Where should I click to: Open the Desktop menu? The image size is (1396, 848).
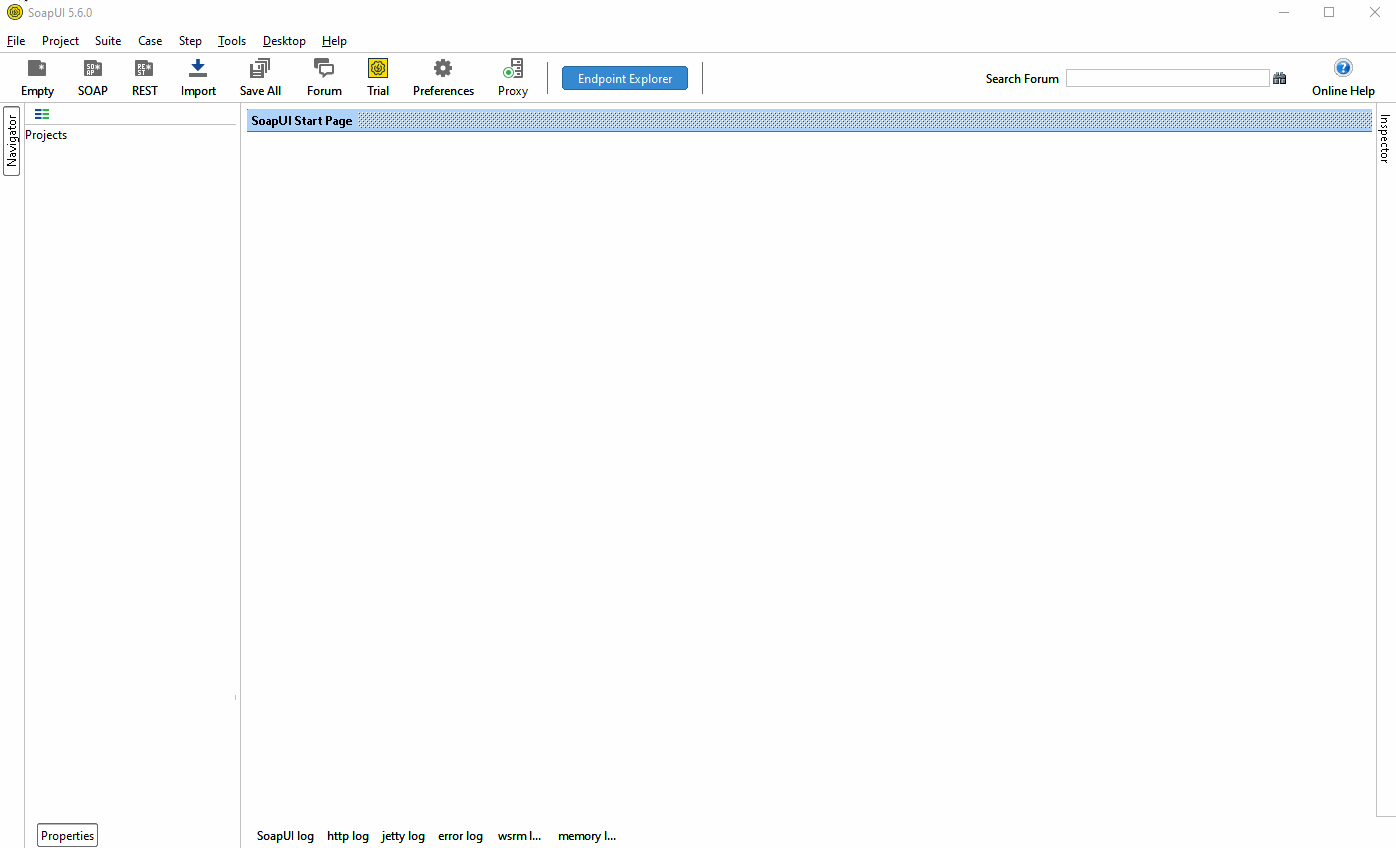(x=284, y=41)
